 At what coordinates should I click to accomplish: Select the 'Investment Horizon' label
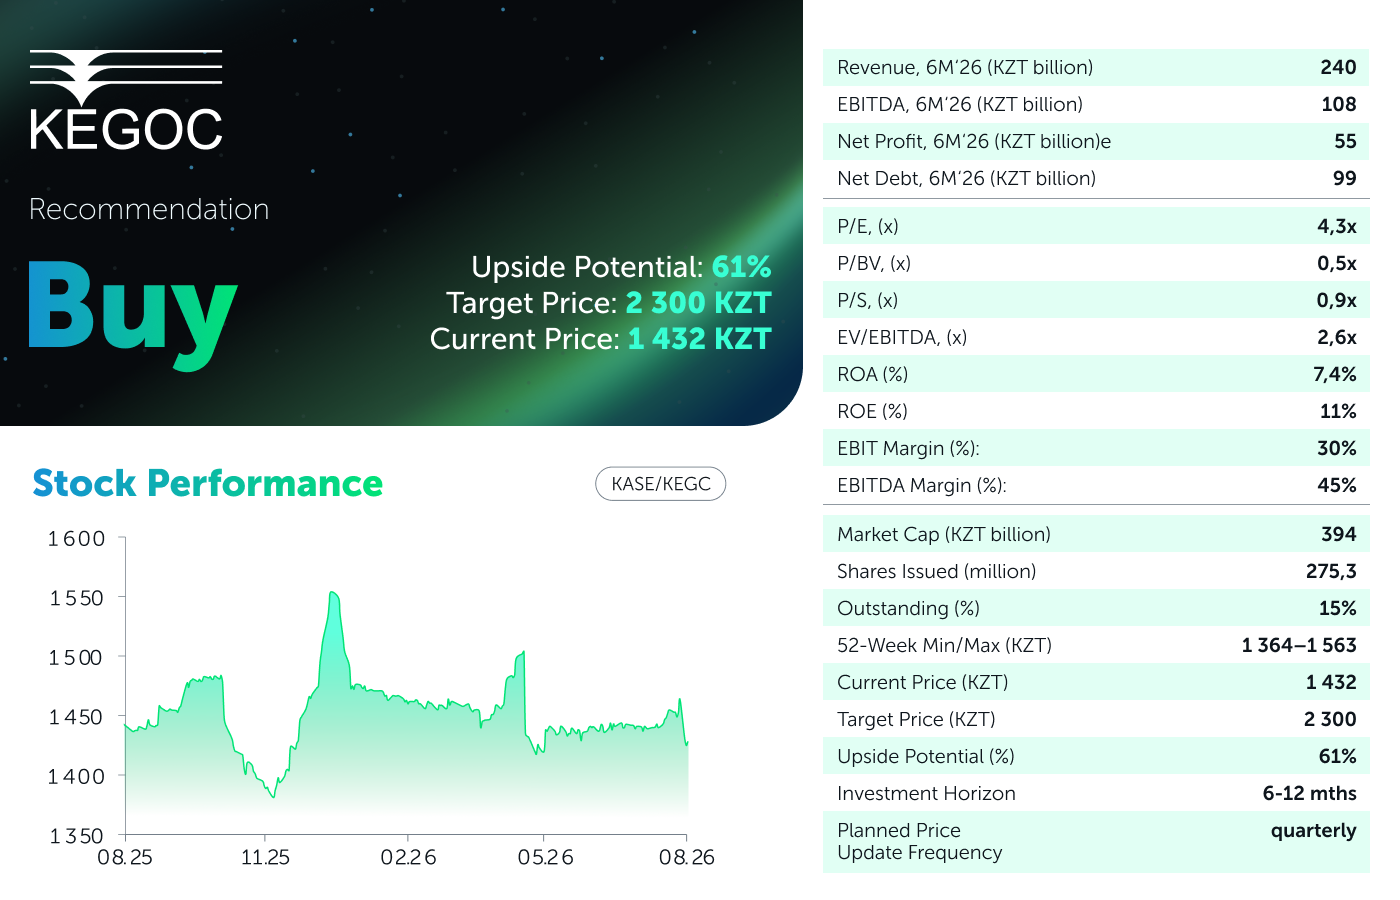926,794
